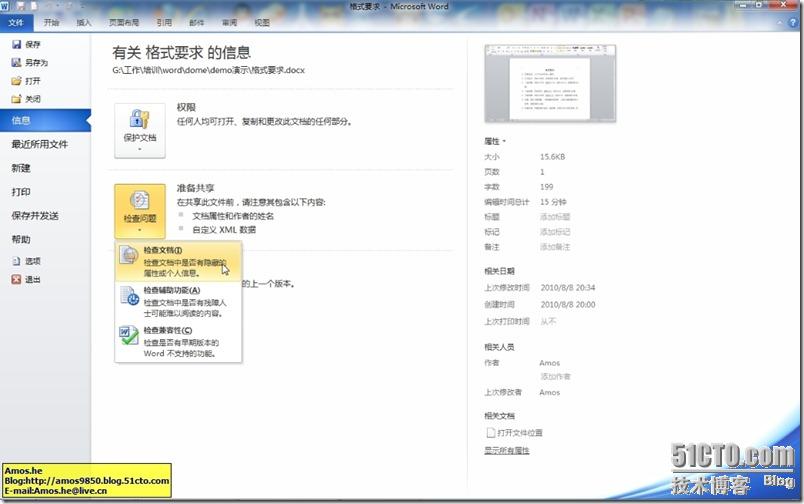Viewport: 804px width, 504px height.
Task: Click the 有关 格式要求 的信息 heading
Action: (182, 52)
